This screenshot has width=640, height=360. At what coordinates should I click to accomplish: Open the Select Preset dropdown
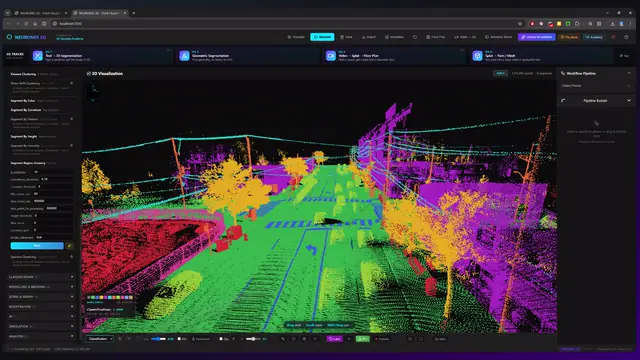(595, 86)
